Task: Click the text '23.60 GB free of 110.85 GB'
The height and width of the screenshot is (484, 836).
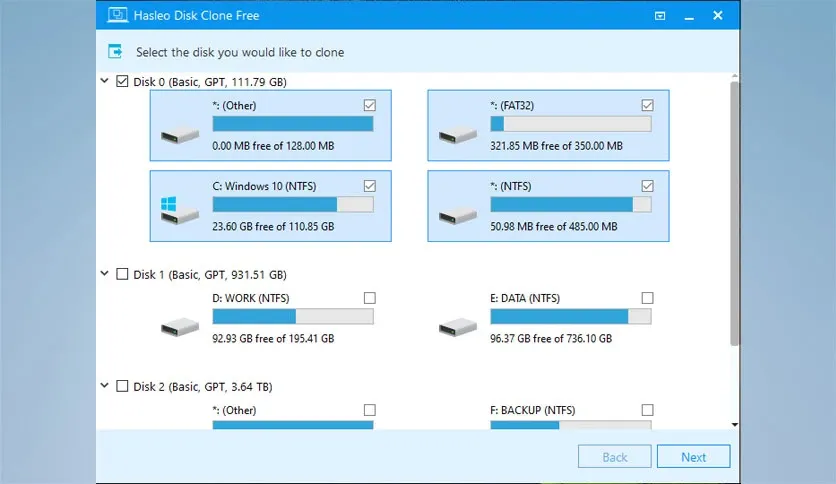Action: coord(273,226)
